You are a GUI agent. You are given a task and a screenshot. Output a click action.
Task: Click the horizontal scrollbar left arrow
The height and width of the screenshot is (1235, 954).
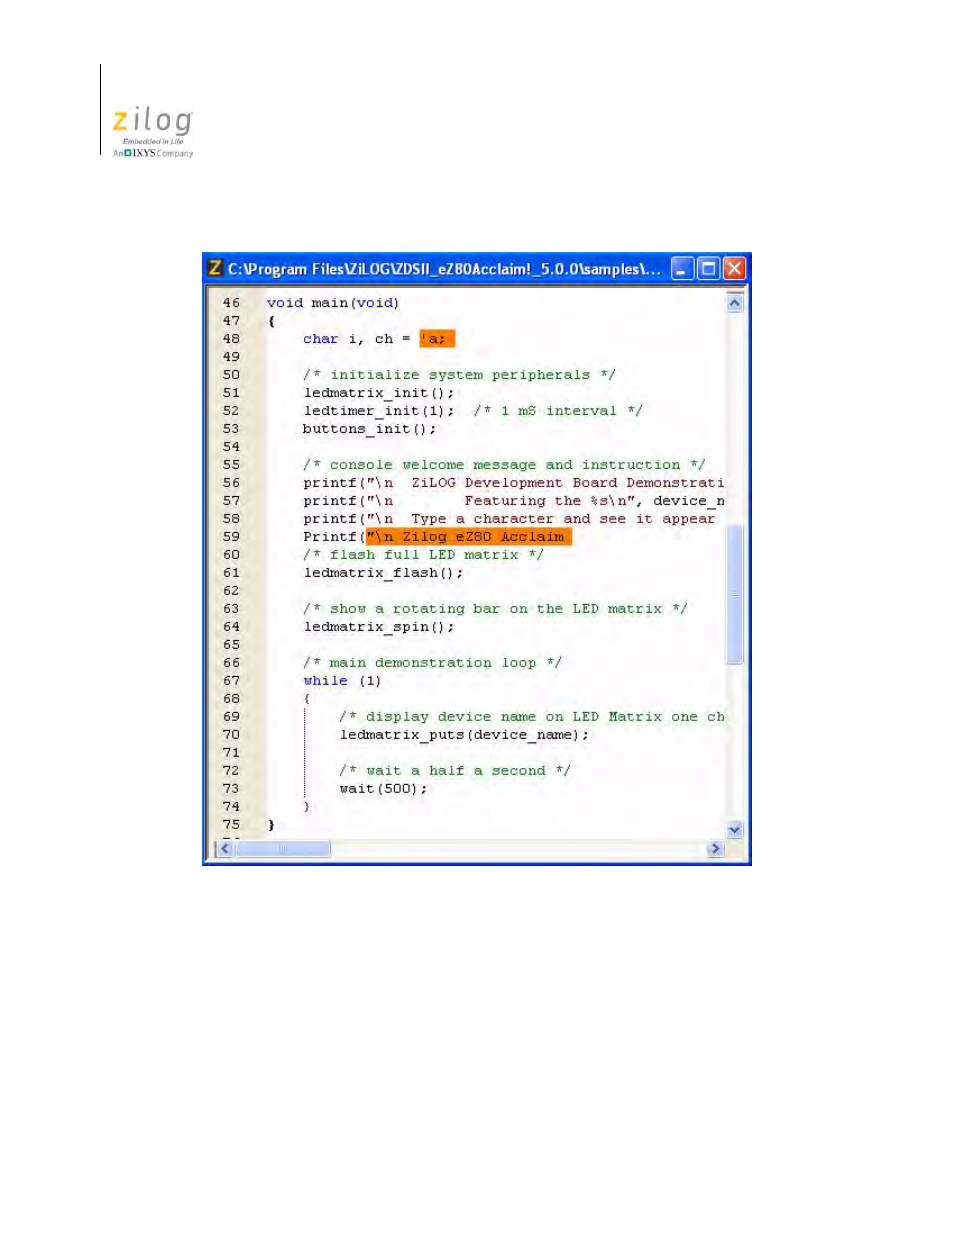point(225,848)
